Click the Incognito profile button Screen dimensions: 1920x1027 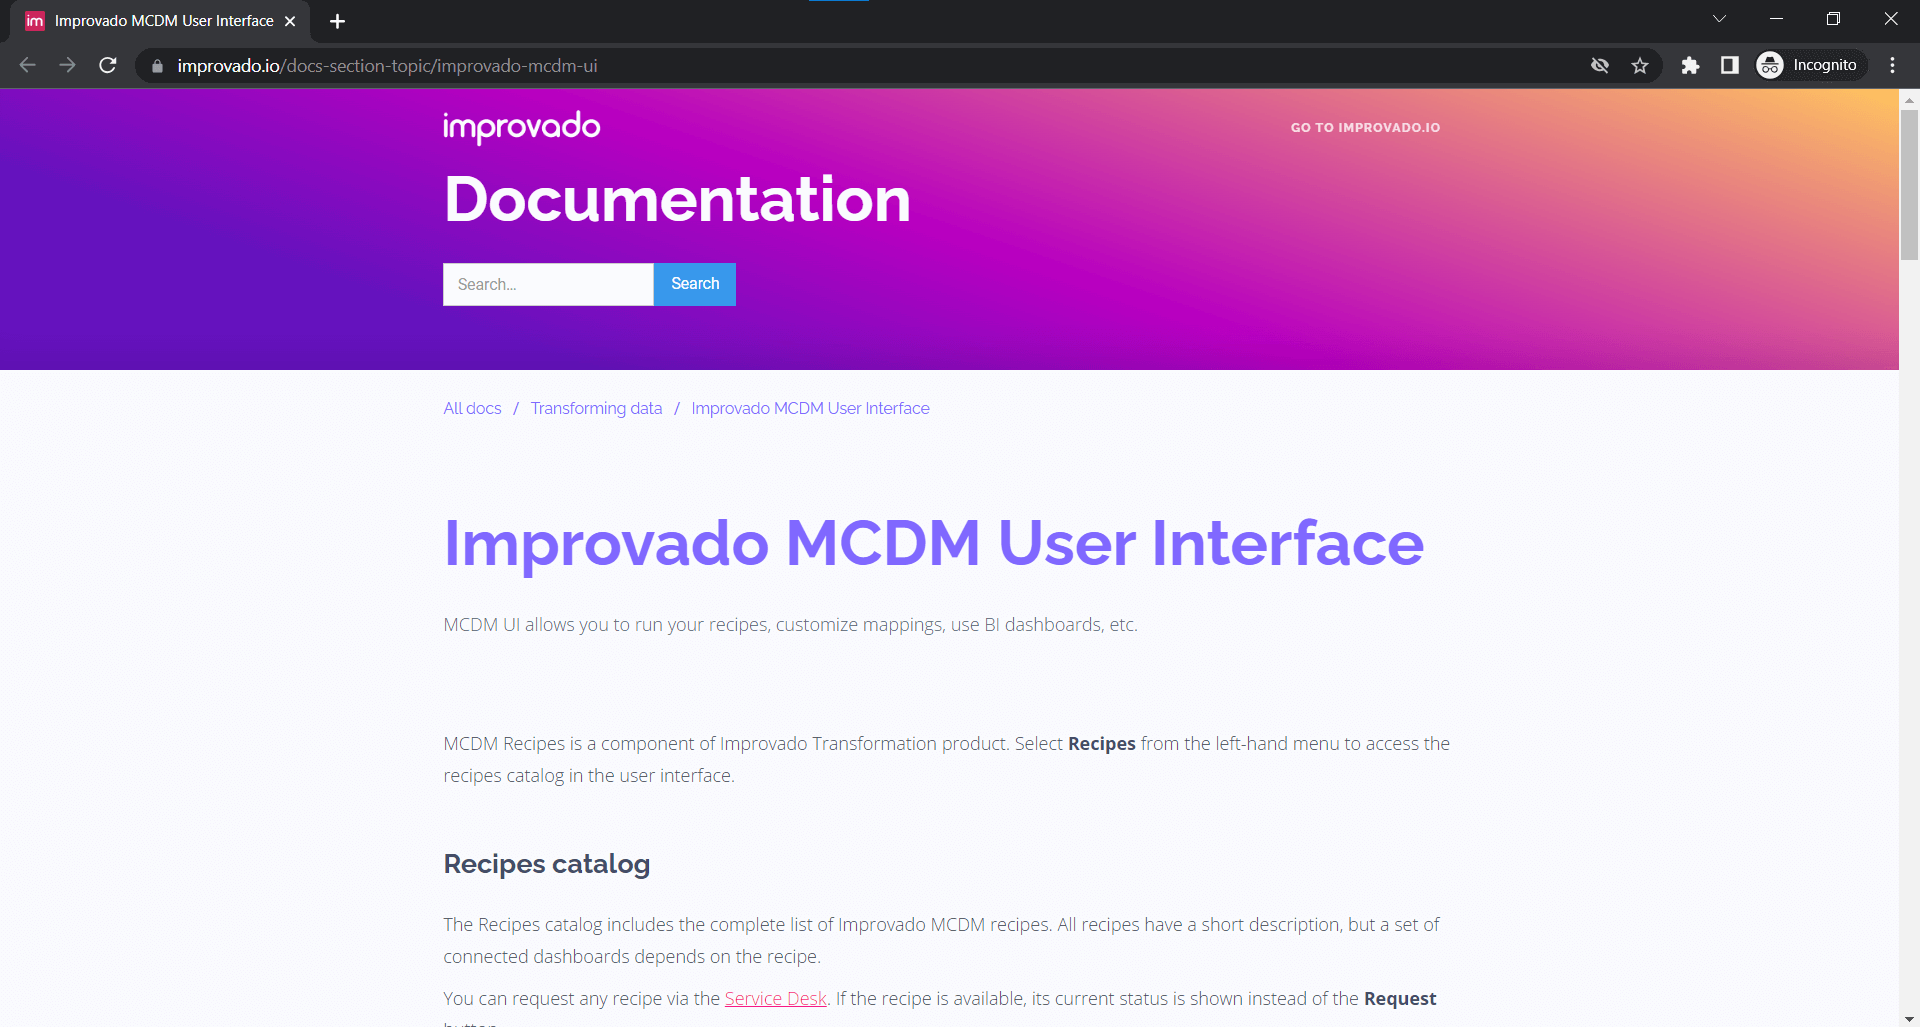1810,65
